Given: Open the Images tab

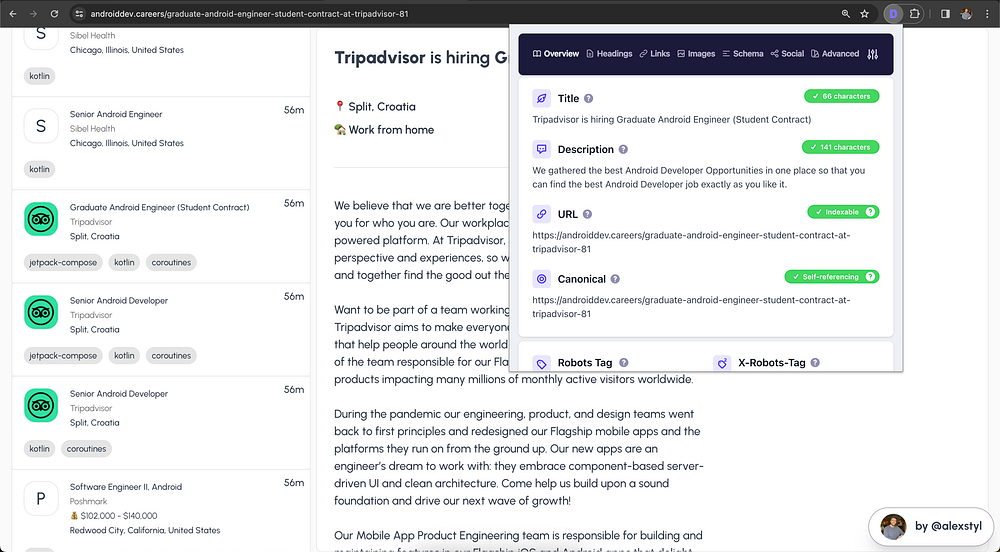Looking at the screenshot, I should coord(696,54).
